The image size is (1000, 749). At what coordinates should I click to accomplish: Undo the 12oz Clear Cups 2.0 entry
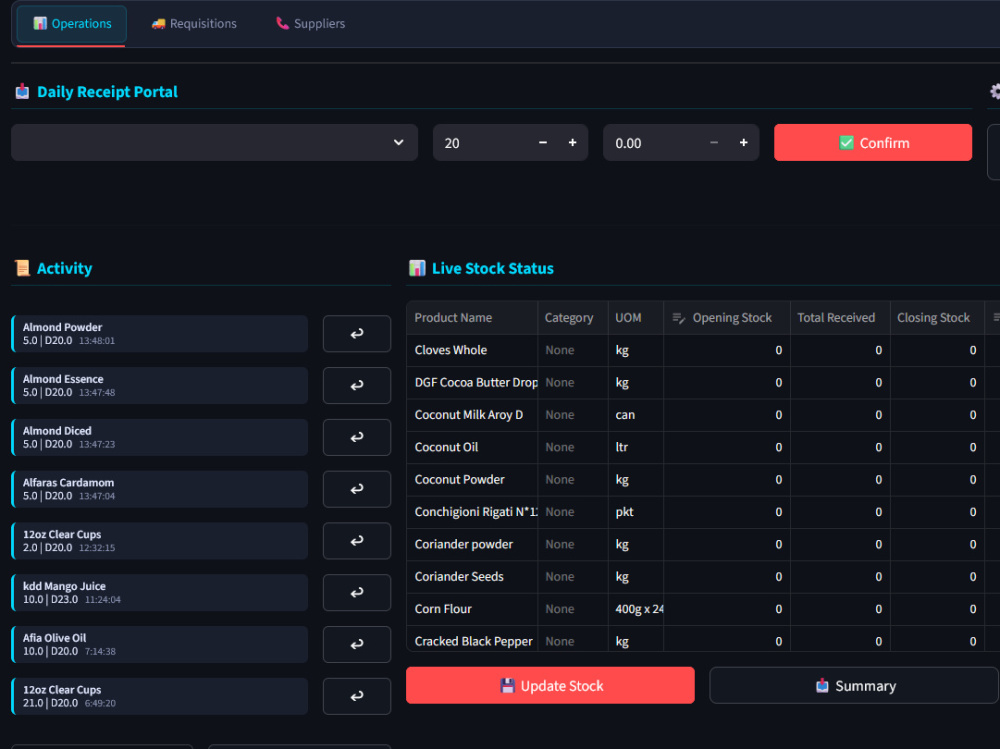click(357, 540)
